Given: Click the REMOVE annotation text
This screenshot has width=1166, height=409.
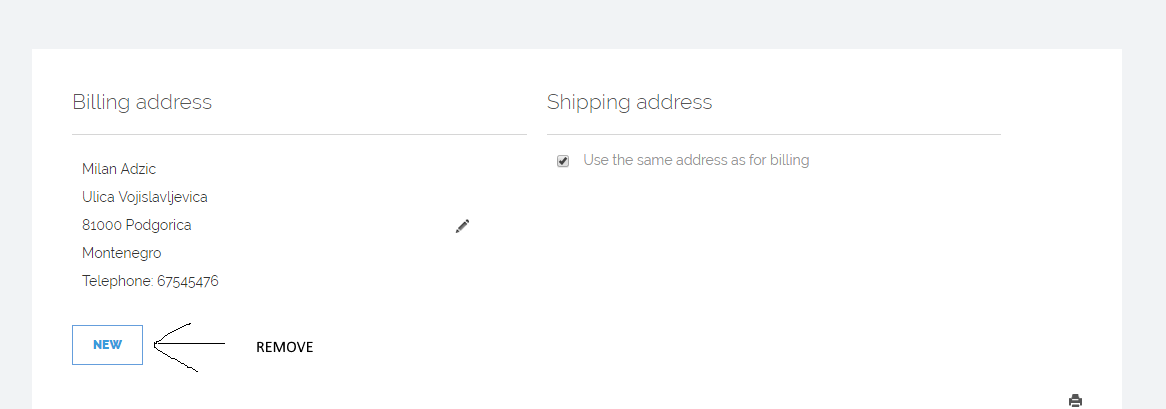Looking at the screenshot, I should click(x=285, y=347).
